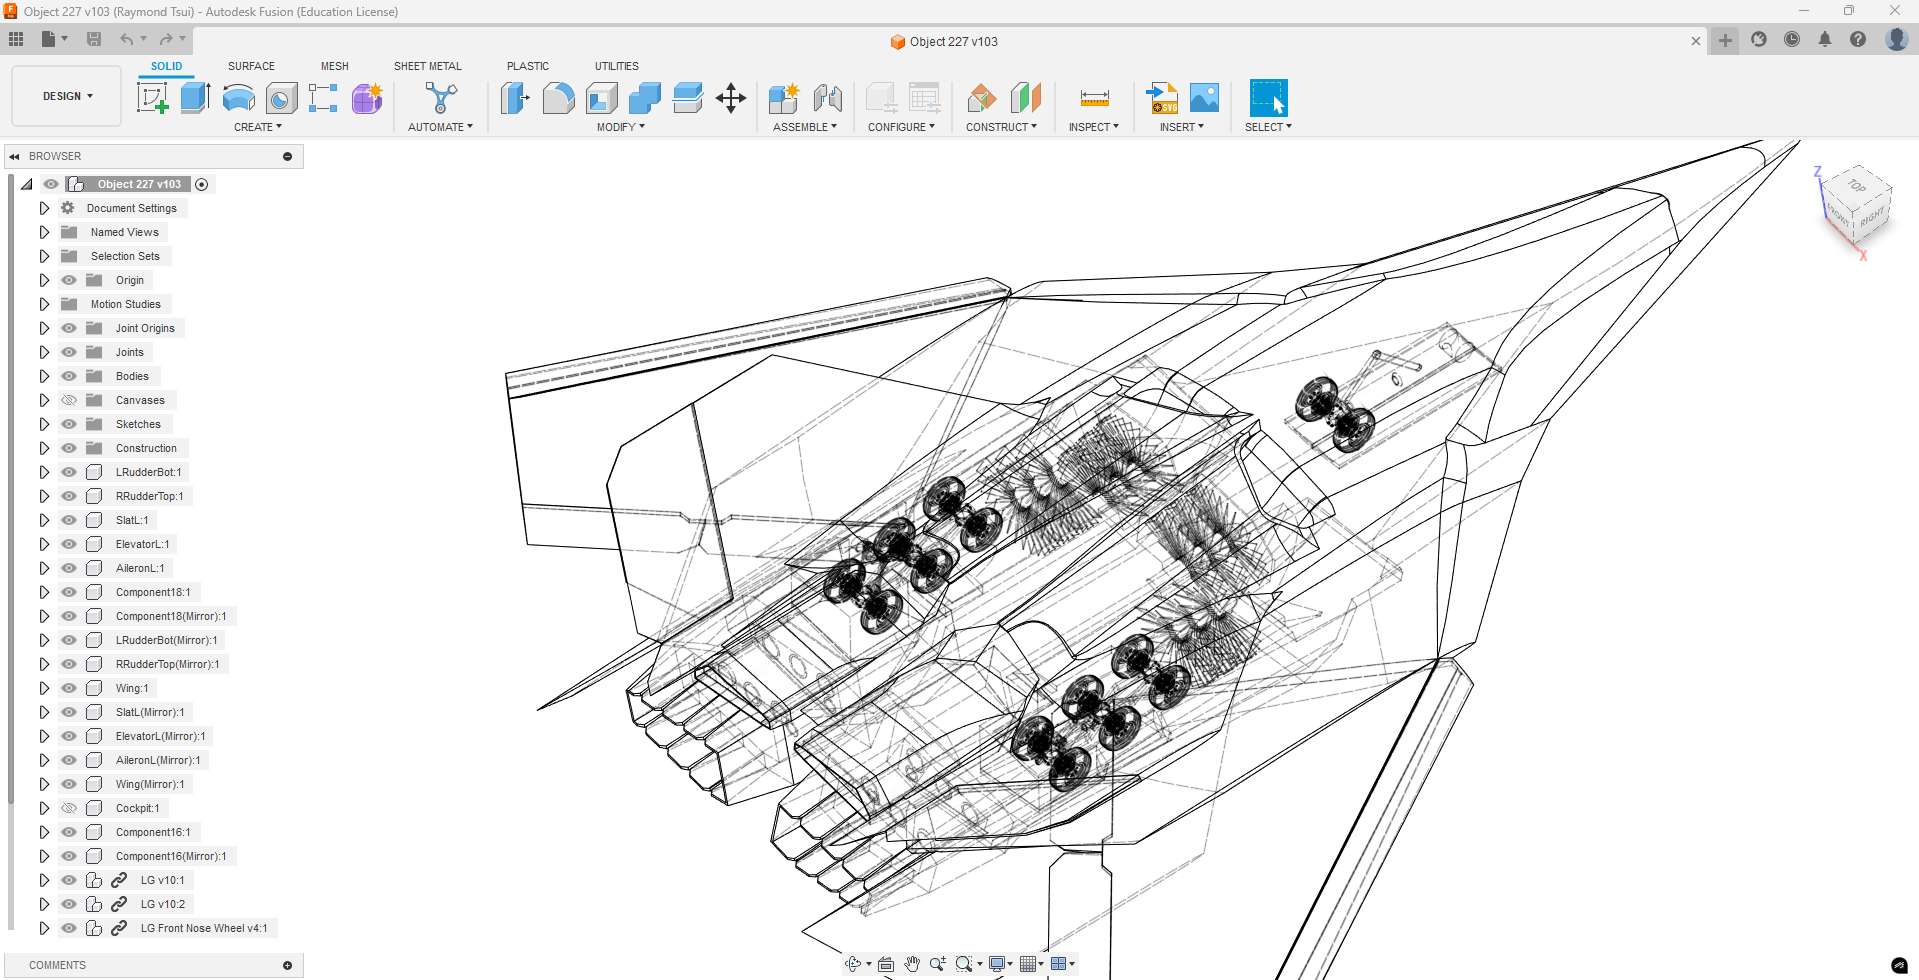Select the SOLID tab
Screen dimensions: 1919x980
(167, 66)
